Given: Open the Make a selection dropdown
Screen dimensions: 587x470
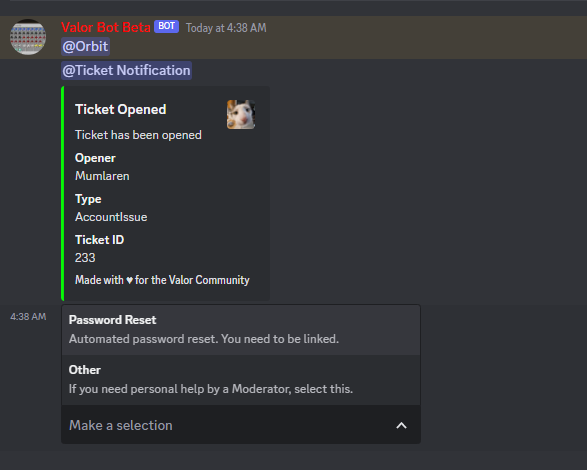Looking at the screenshot, I should (x=241, y=425).
